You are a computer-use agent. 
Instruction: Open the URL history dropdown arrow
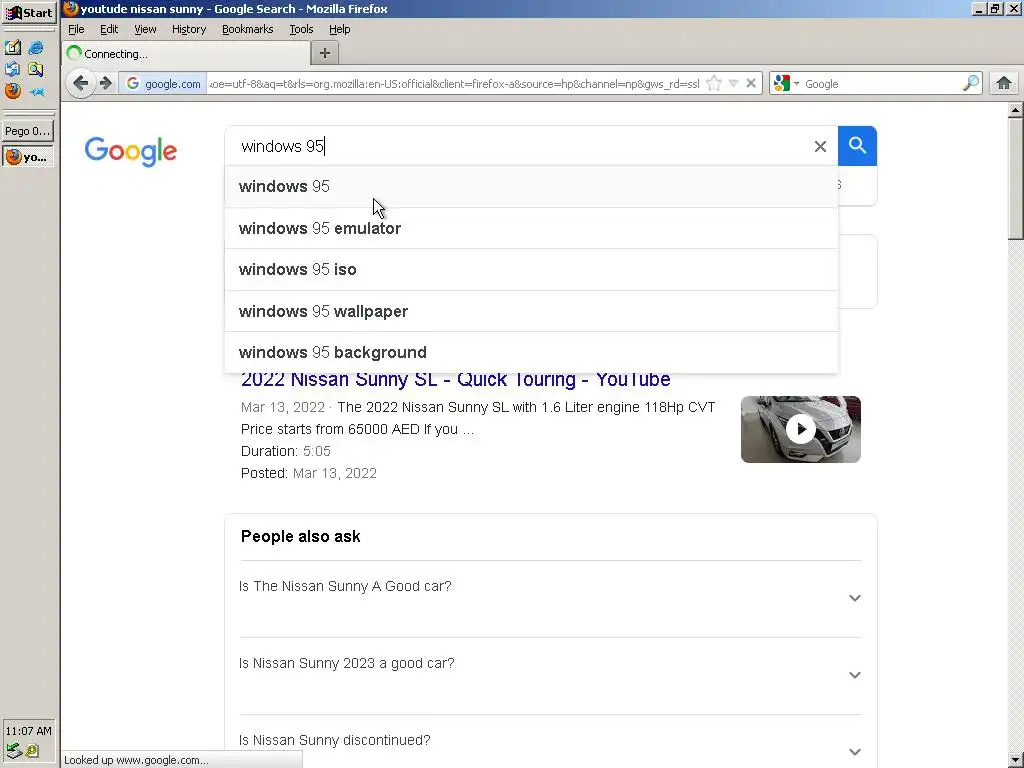733,84
